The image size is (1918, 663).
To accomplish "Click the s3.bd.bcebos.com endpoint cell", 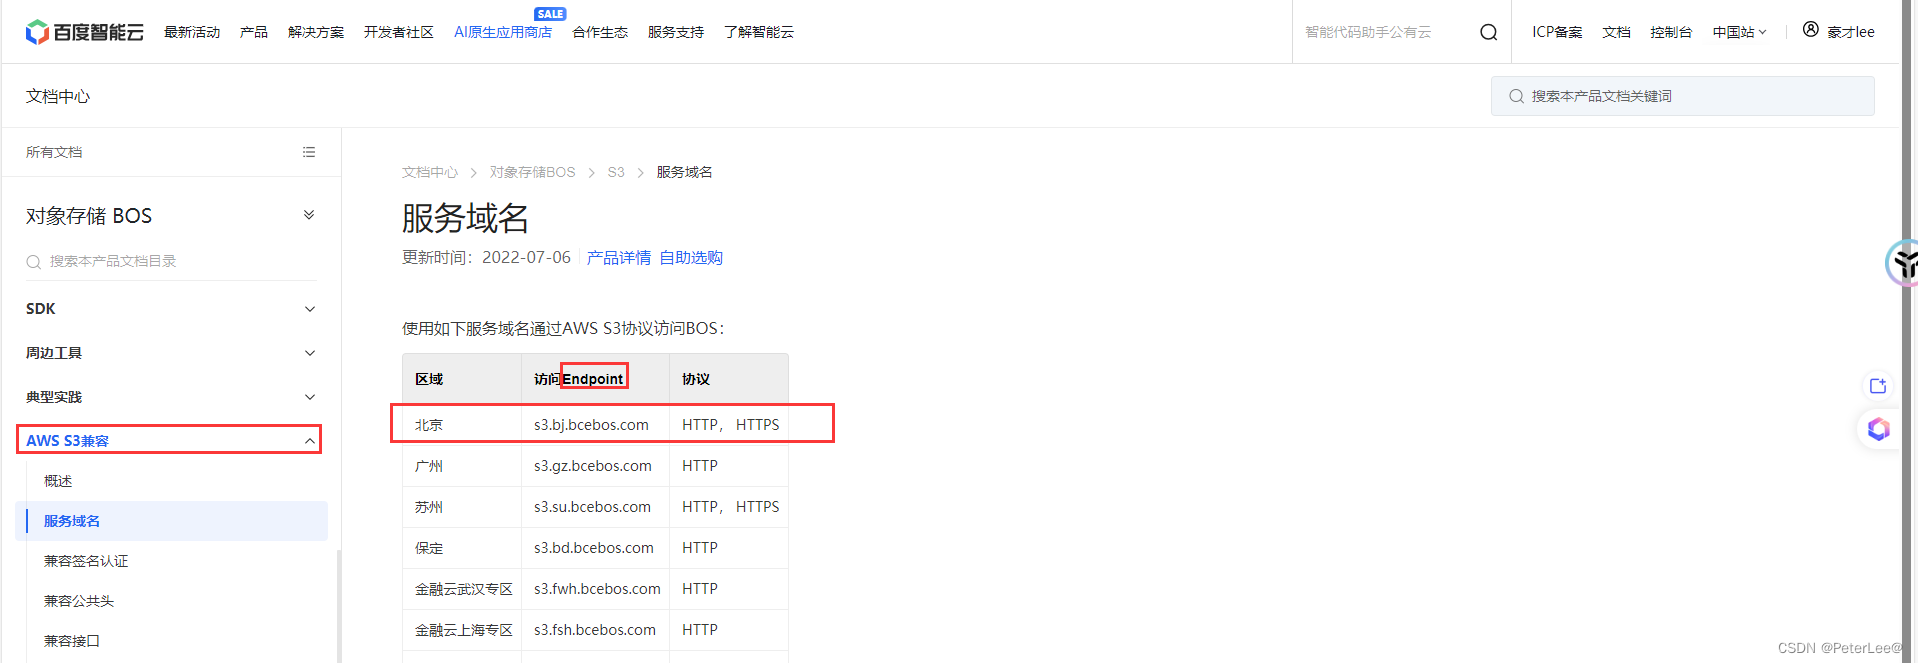I will coord(594,548).
